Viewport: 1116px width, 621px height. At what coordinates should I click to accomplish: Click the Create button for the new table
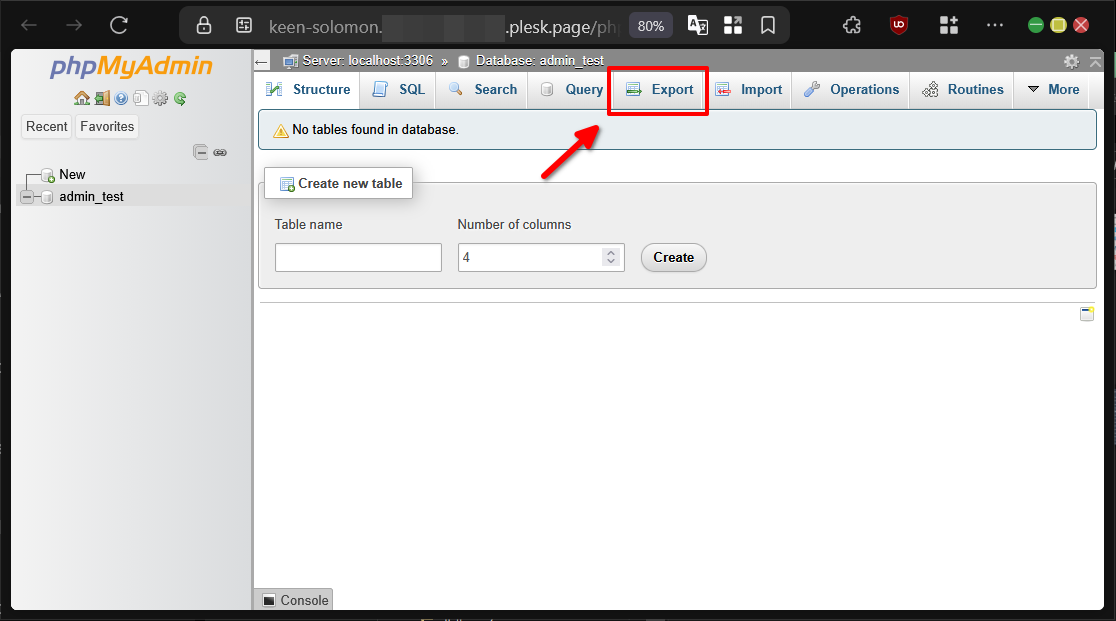coord(673,257)
